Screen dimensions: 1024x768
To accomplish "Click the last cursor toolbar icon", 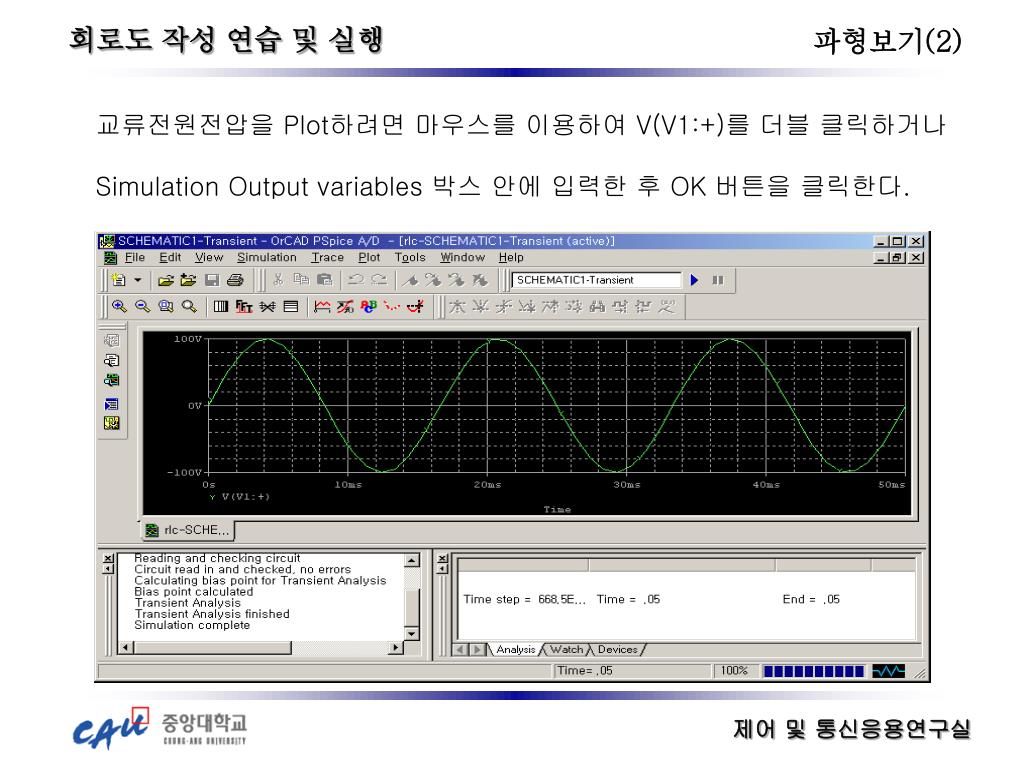I will [x=666, y=306].
